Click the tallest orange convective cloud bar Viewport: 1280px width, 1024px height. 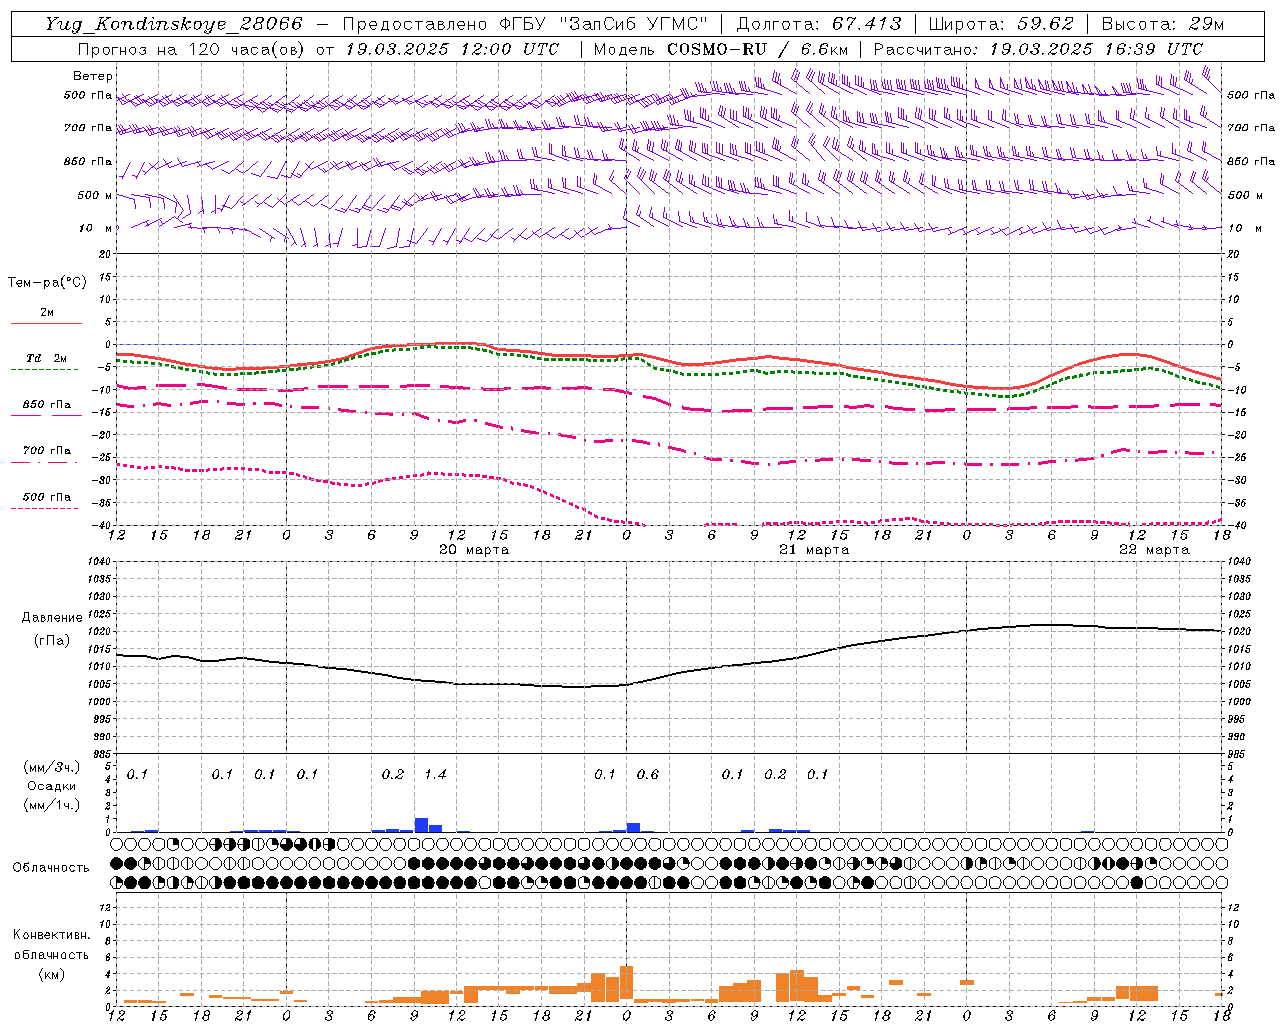(627, 984)
